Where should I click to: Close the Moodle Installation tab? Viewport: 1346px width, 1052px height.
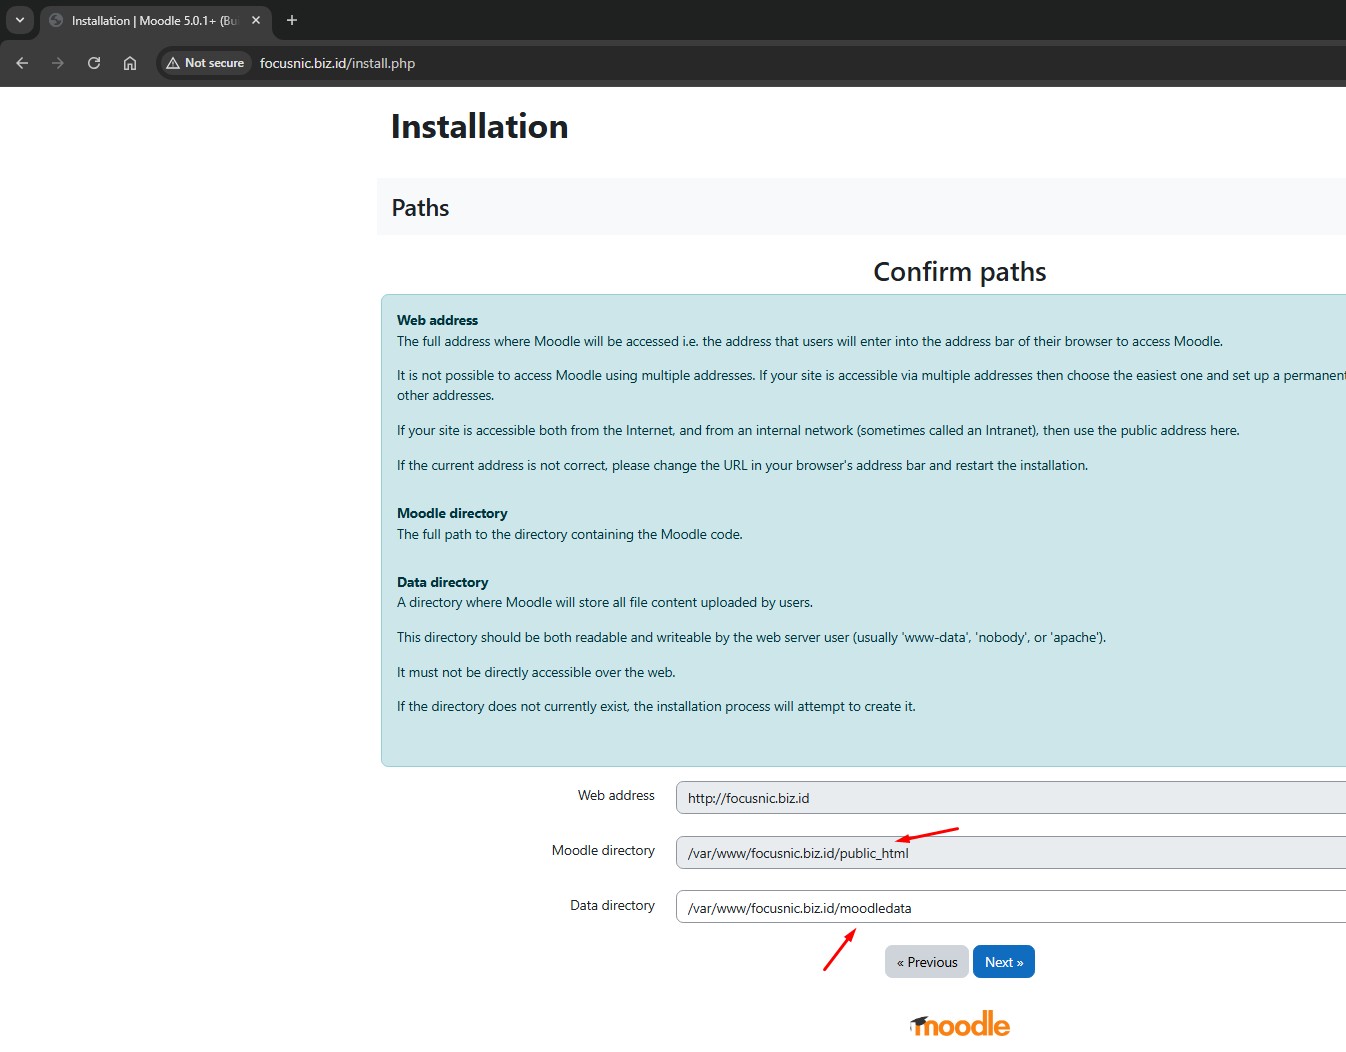pos(256,20)
